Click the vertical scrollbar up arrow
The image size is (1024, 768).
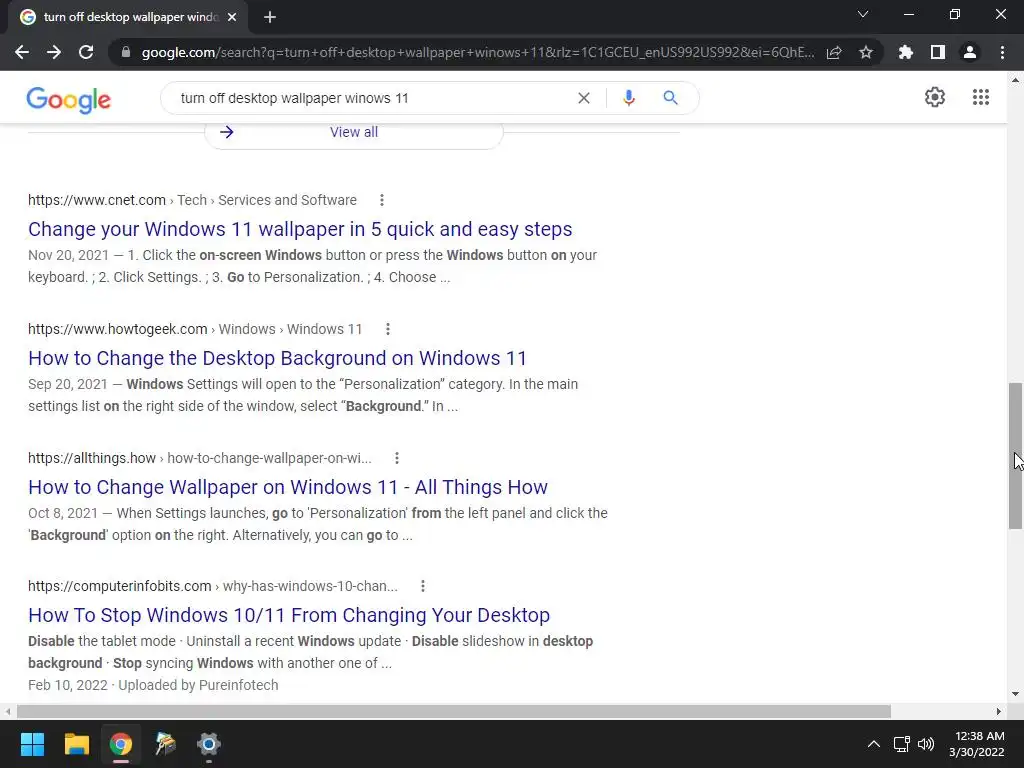point(1015,80)
